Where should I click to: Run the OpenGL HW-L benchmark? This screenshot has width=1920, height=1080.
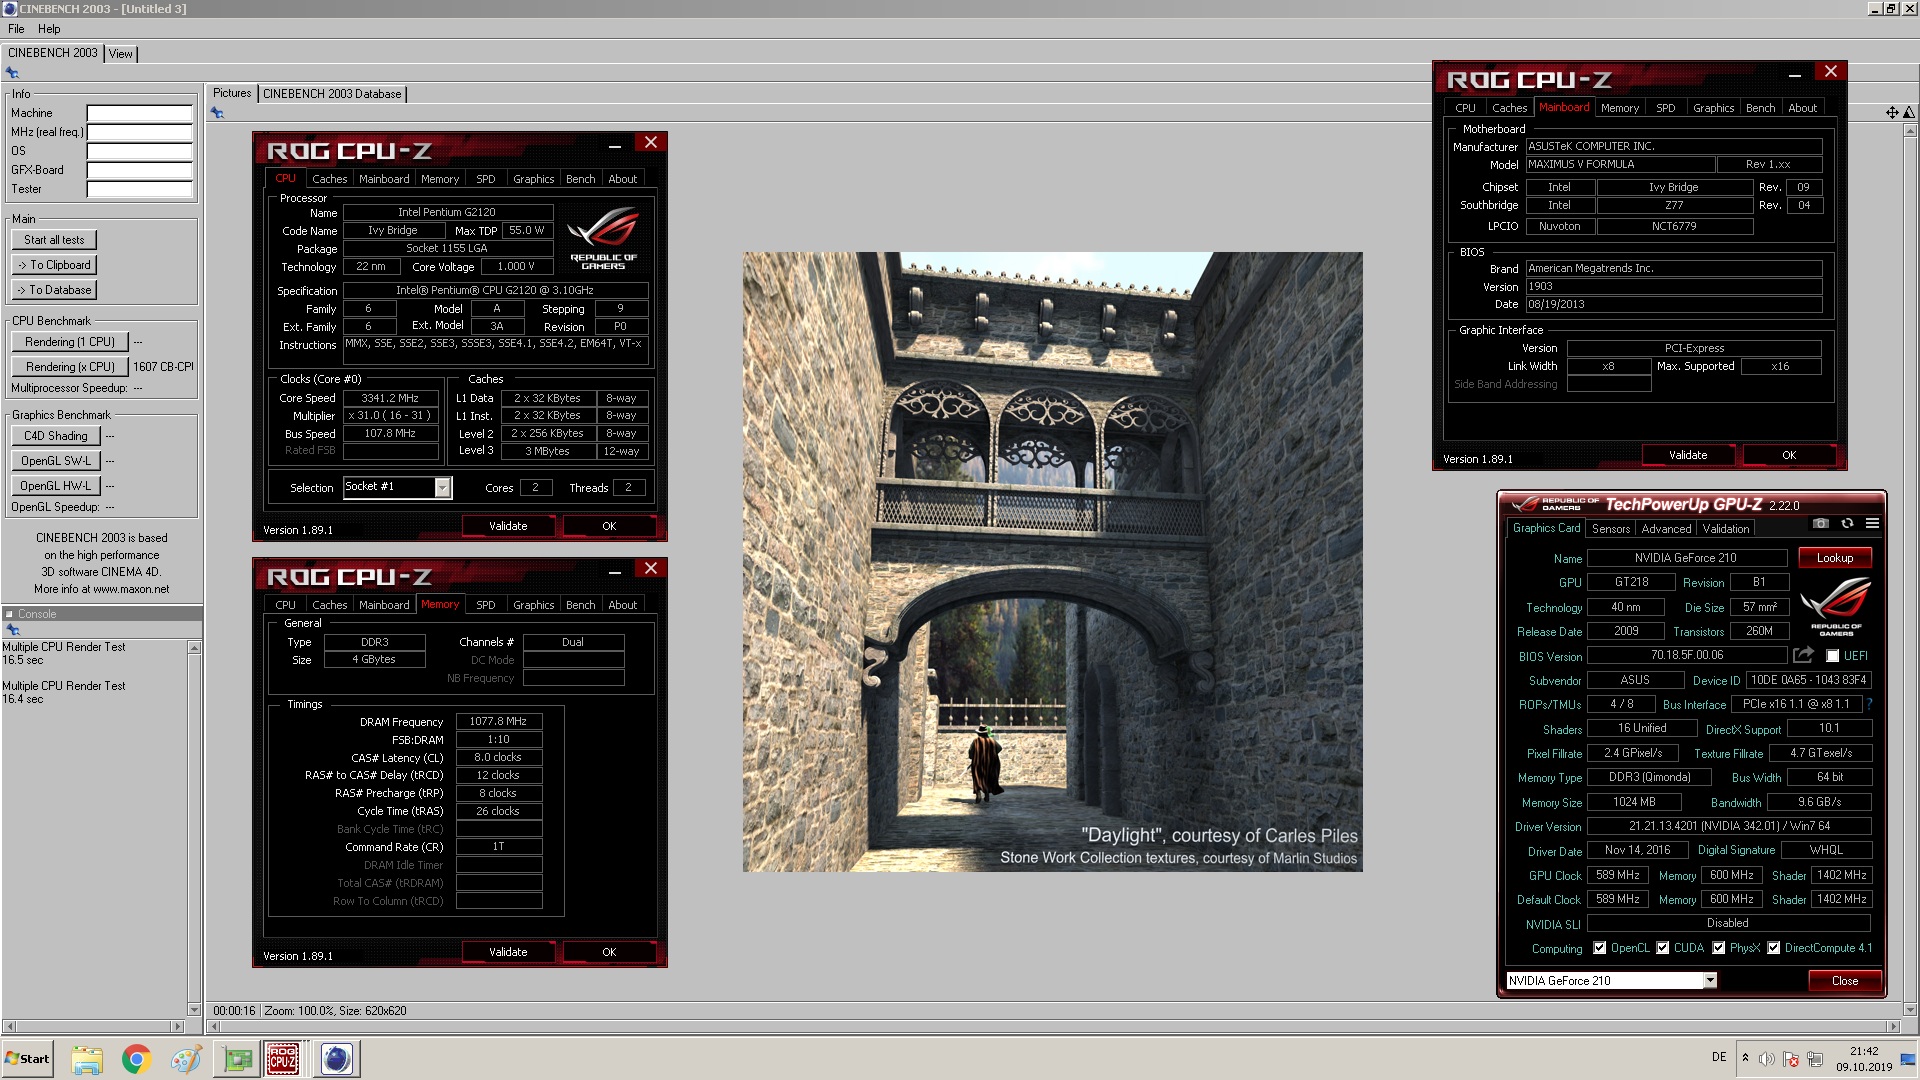point(56,486)
